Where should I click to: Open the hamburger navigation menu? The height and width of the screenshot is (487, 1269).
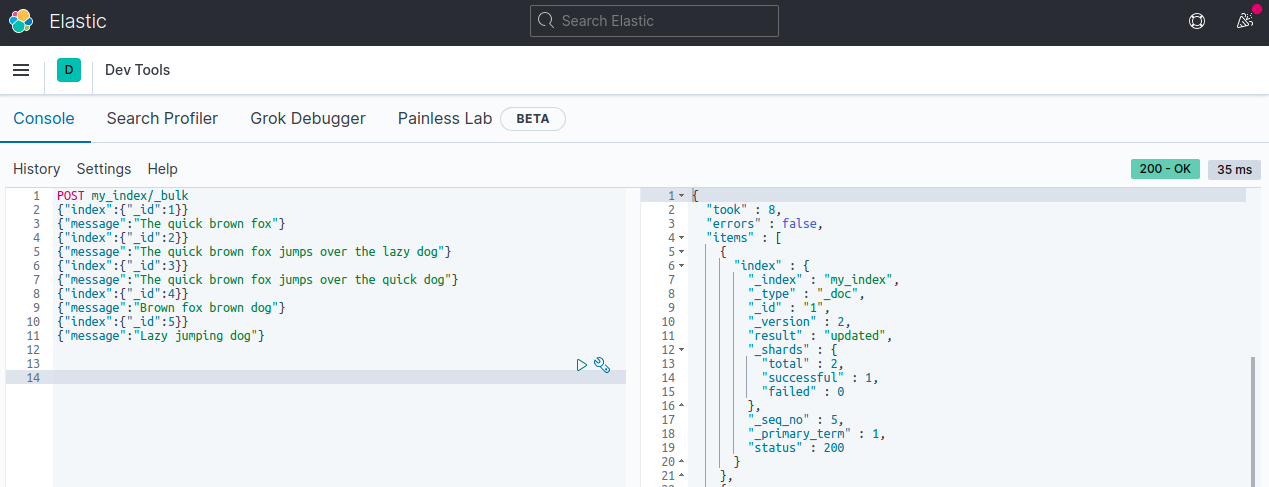point(21,70)
